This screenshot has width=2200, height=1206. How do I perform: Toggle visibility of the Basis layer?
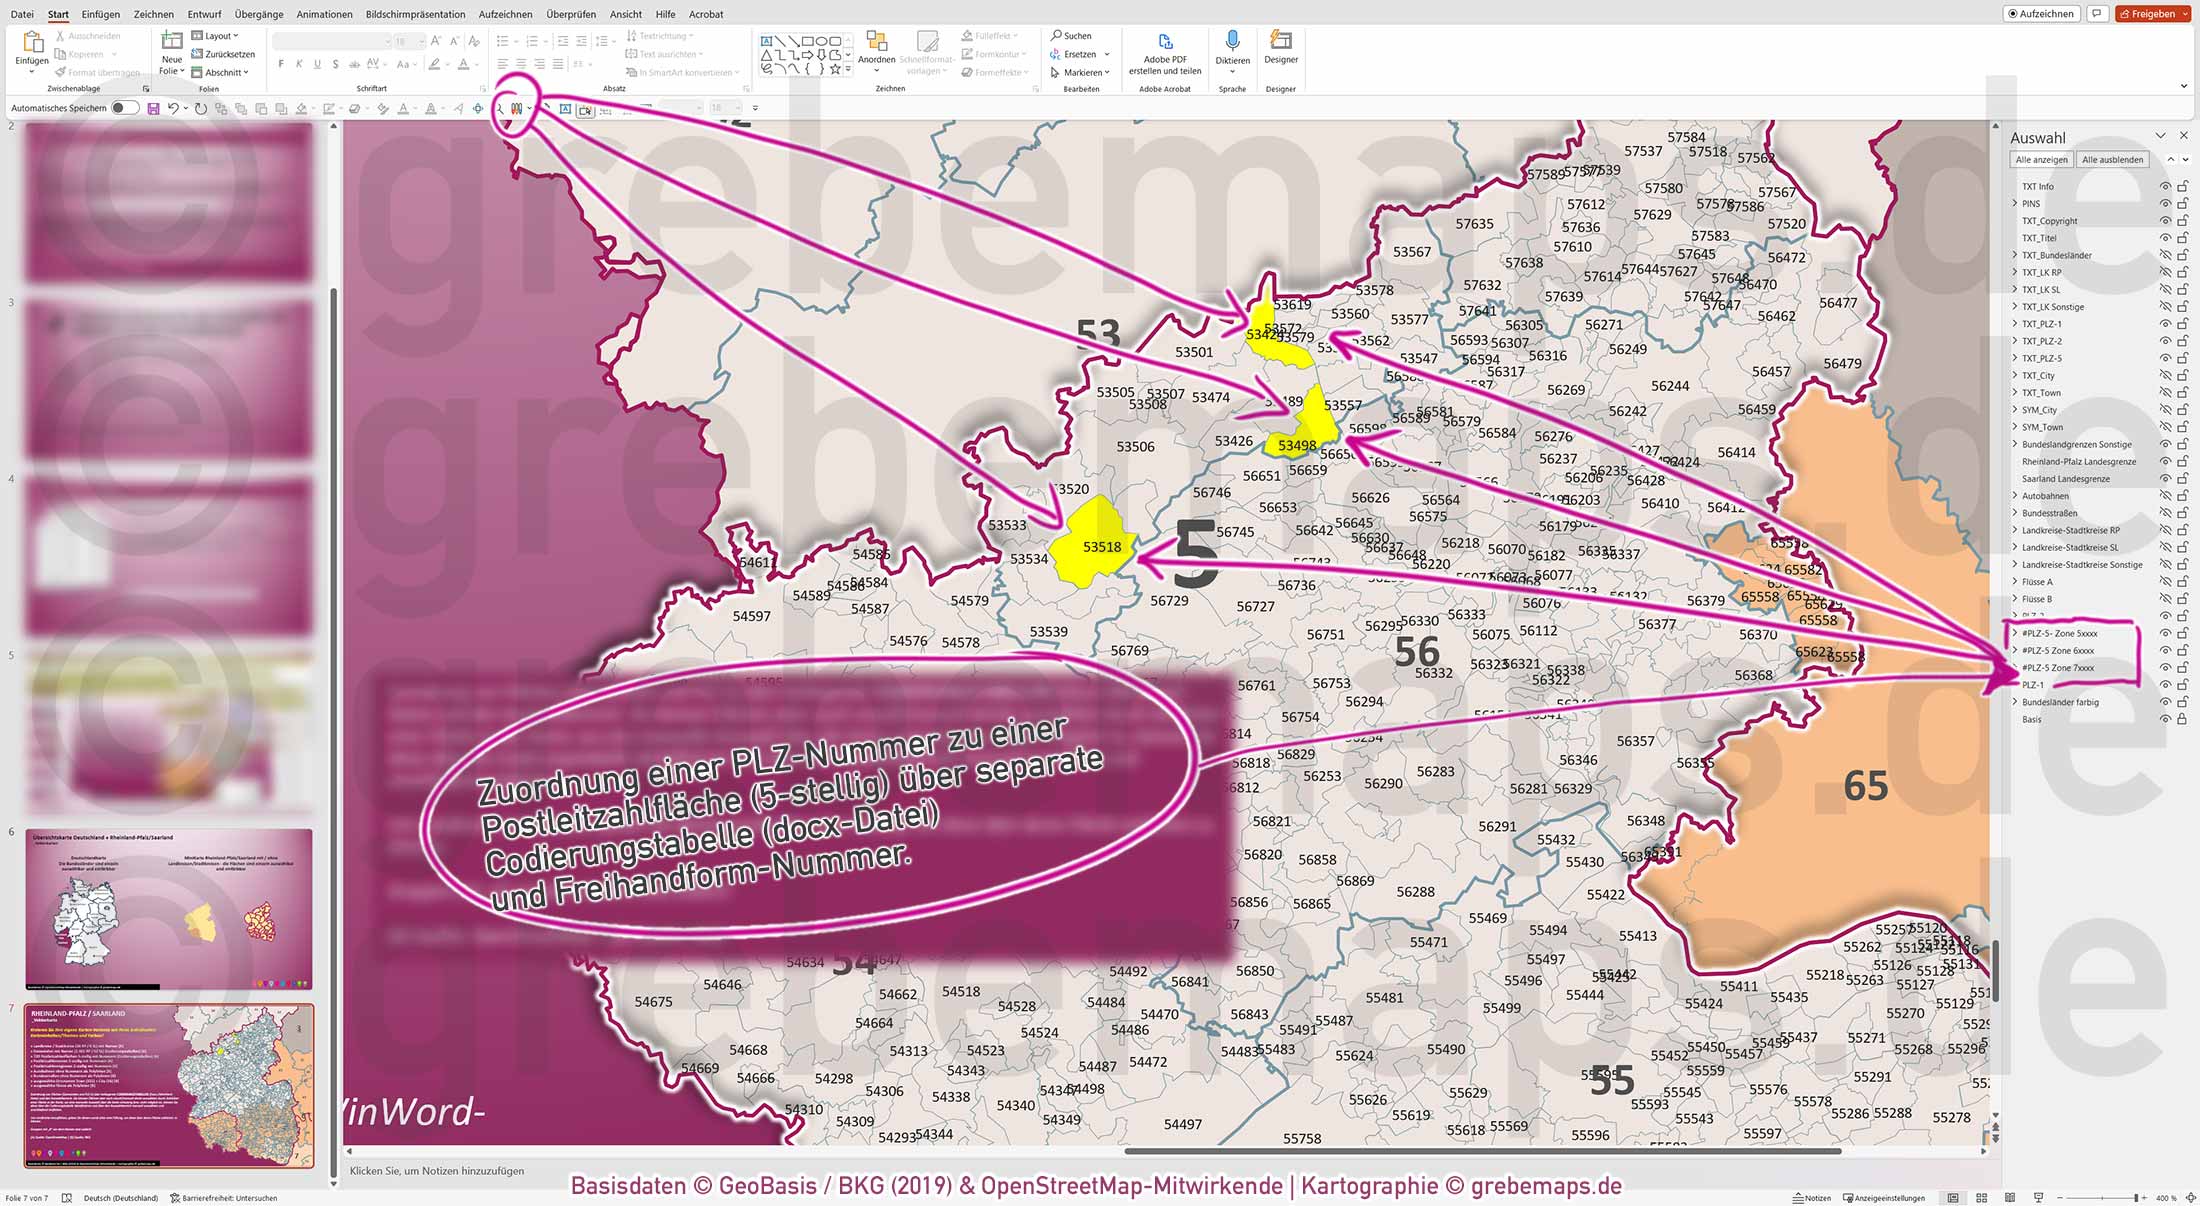2166,718
